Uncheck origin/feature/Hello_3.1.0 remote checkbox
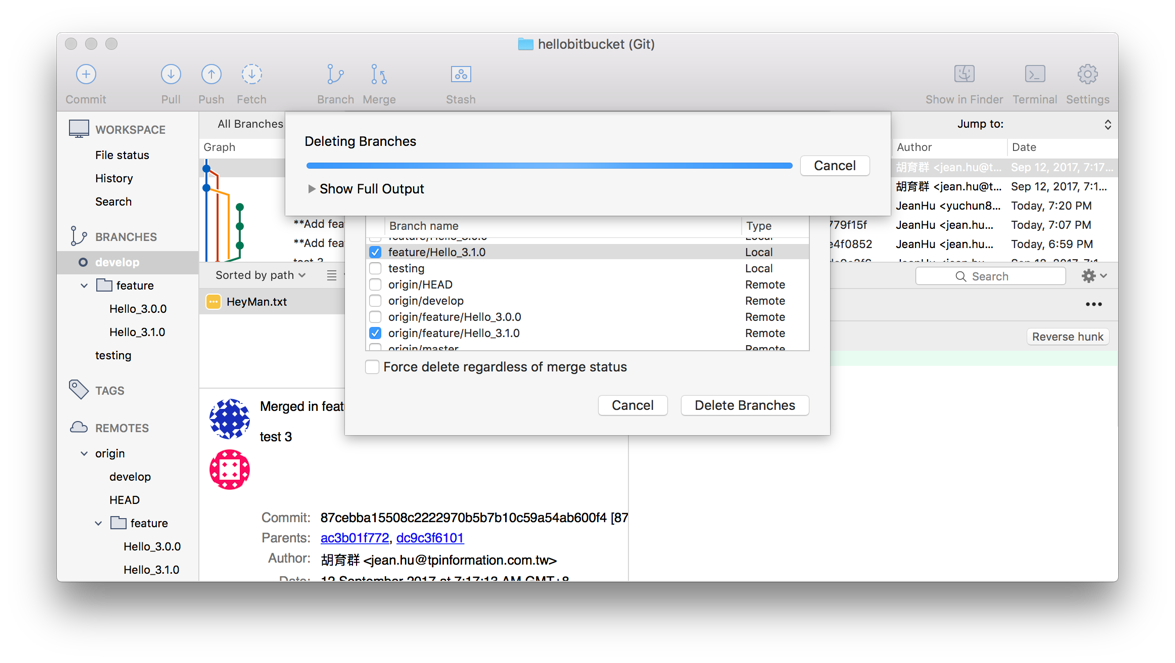Screen dimensions: 1175x663 [x=375, y=333]
